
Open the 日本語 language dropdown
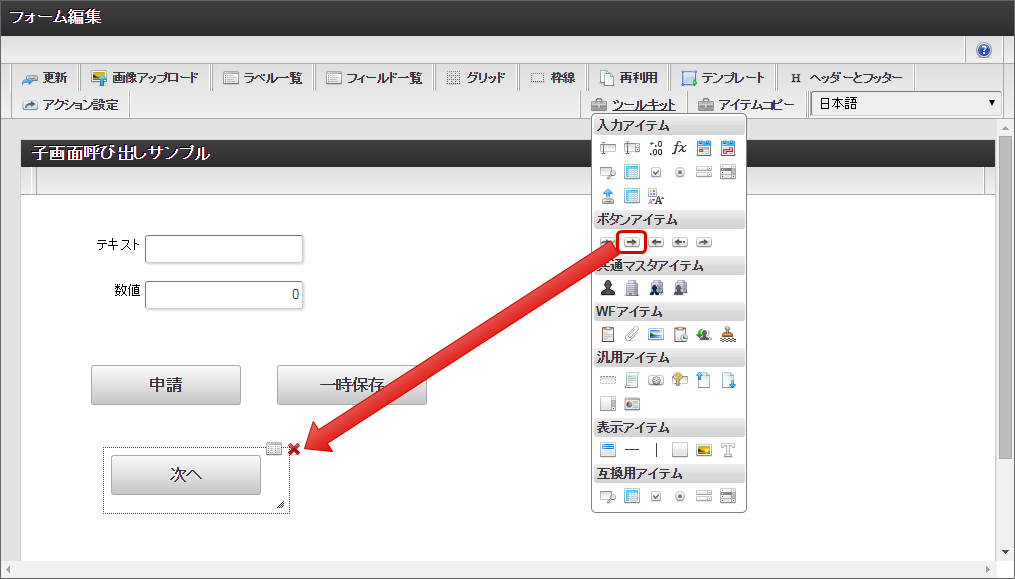tap(905, 104)
